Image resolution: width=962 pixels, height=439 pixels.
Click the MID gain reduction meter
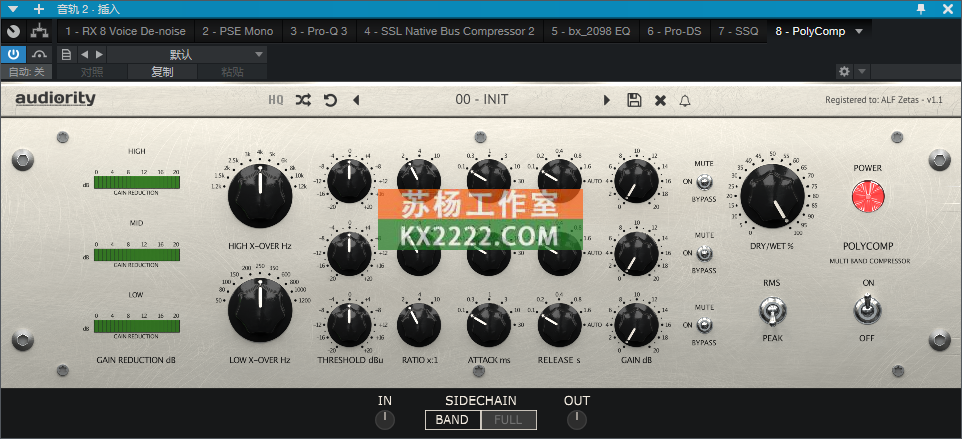click(137, 254)
